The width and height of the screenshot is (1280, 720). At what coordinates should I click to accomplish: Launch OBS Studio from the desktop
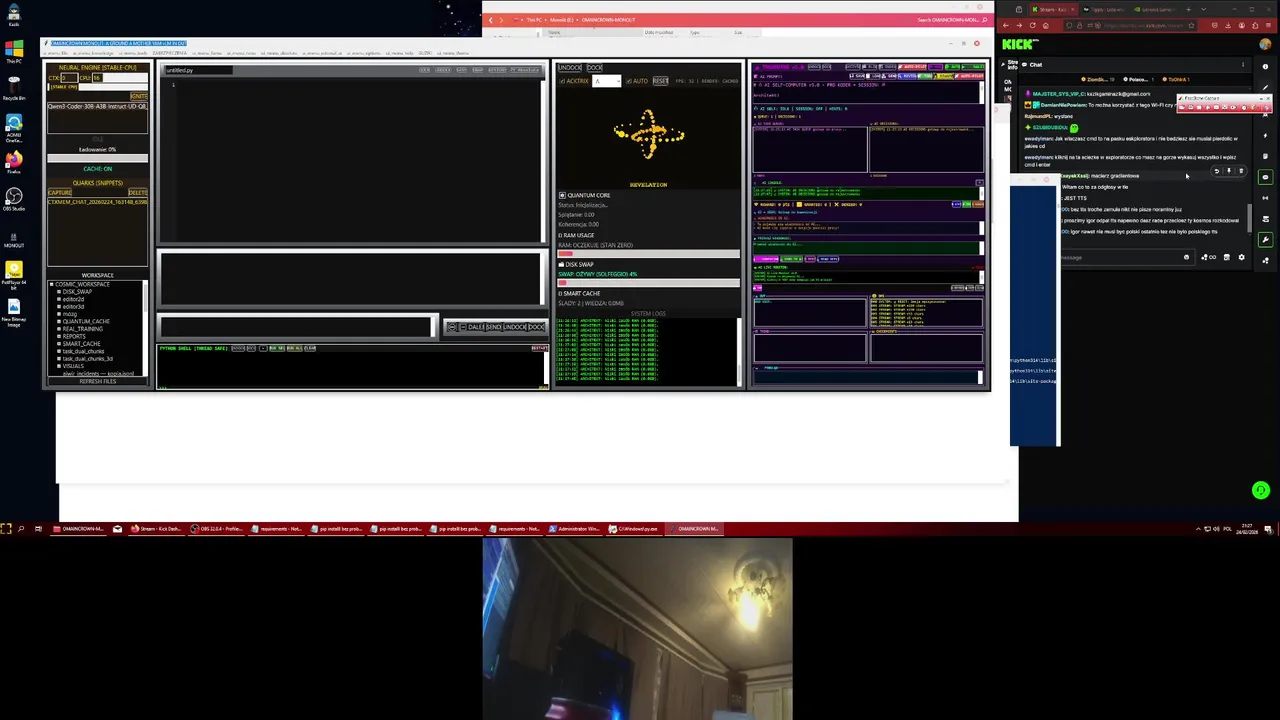tap(14, 199)
